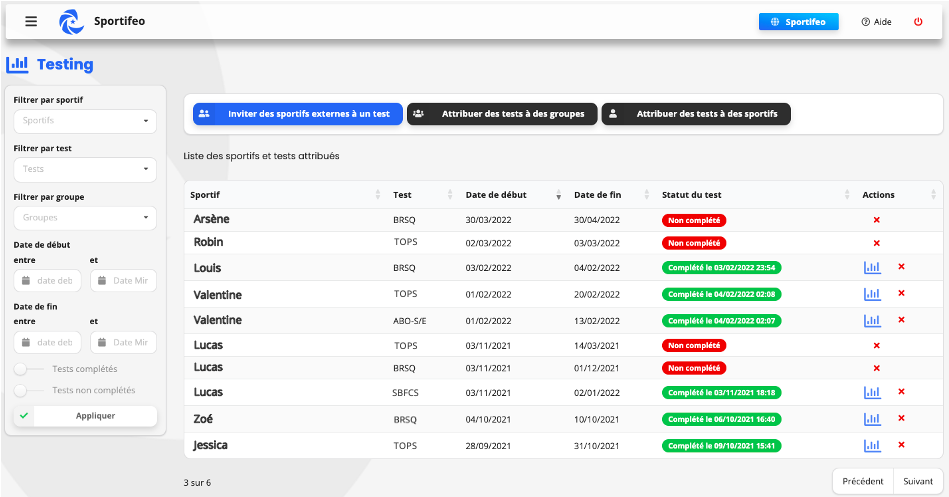
Task: View results chart for Jessica TOPS test
Action: tap(872, 446)
